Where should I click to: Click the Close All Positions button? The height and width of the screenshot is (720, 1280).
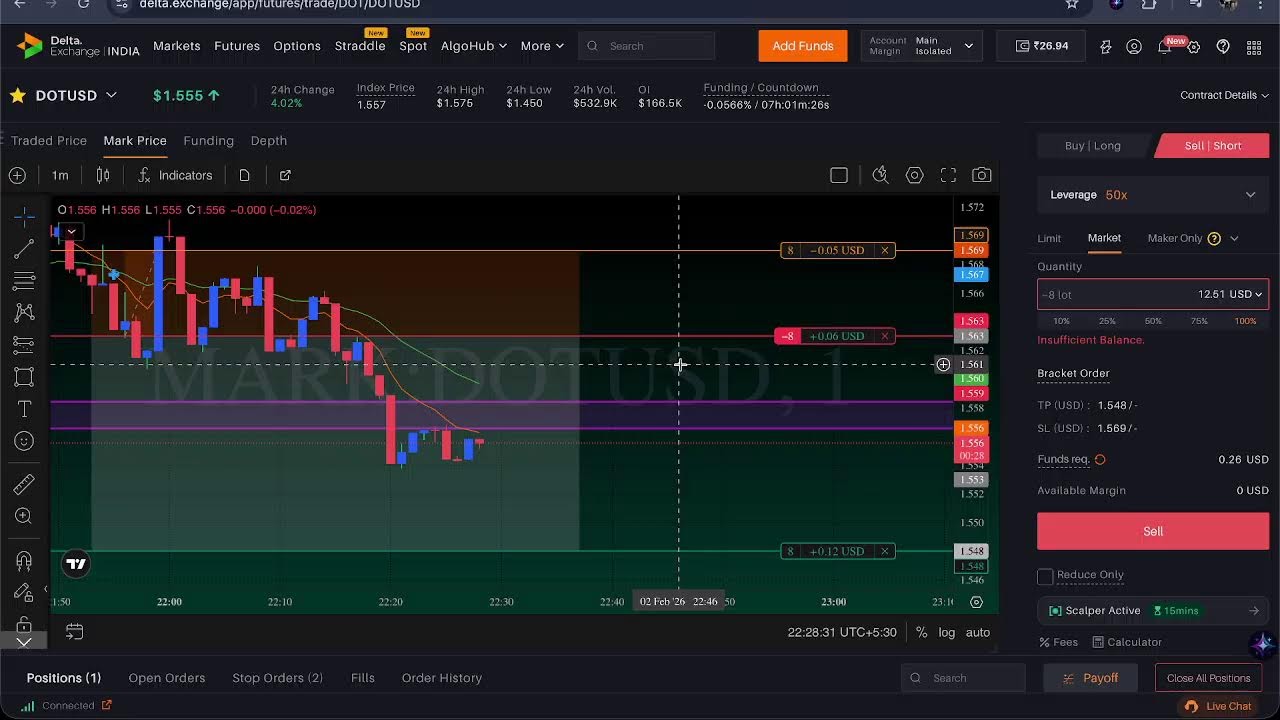[1208, 678]
